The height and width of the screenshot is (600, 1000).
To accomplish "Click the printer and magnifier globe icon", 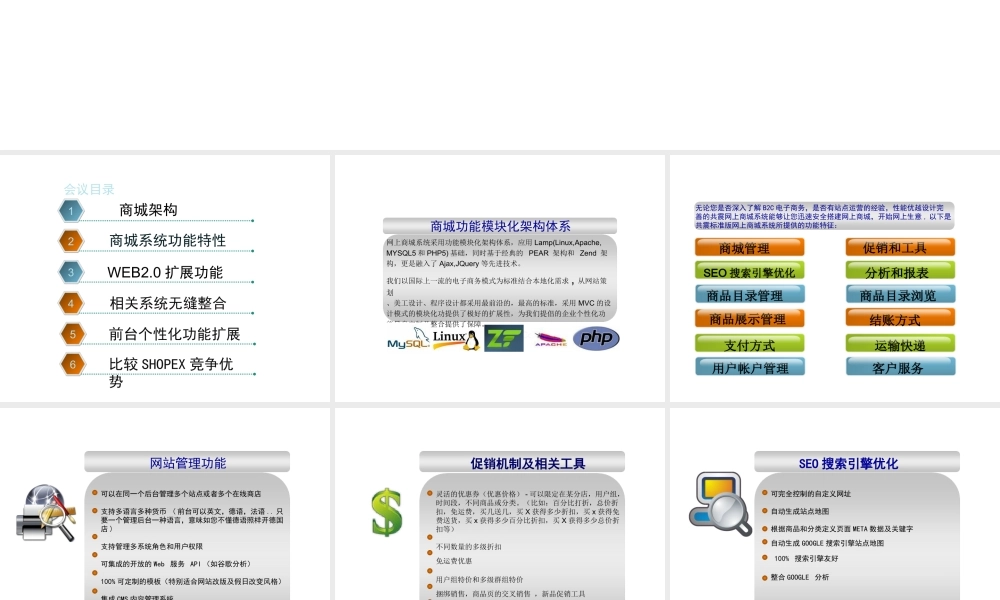I will 46,513.
